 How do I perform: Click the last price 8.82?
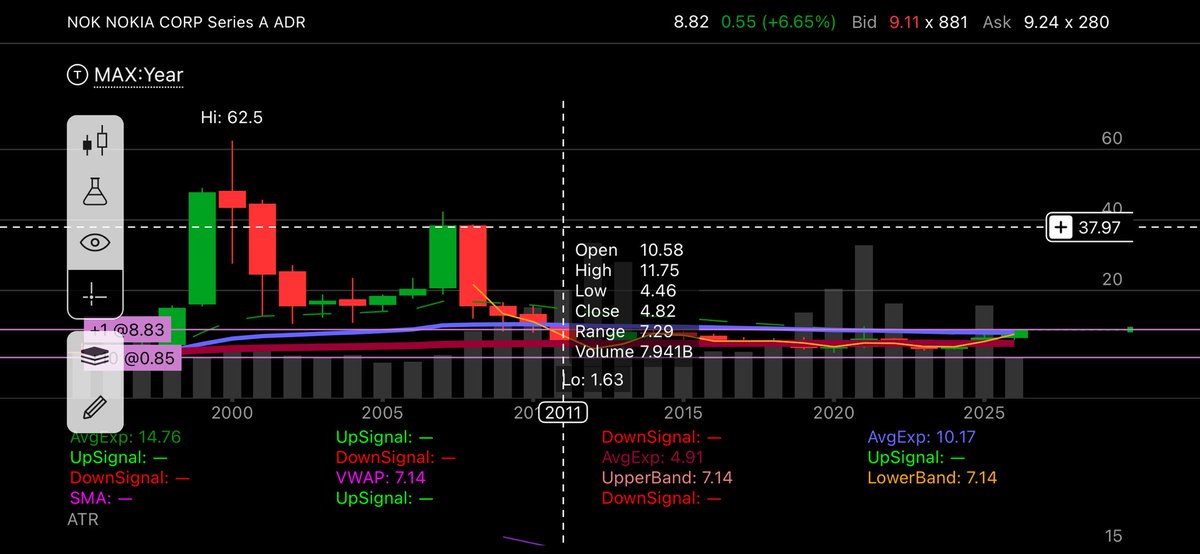tap(691, 21)
